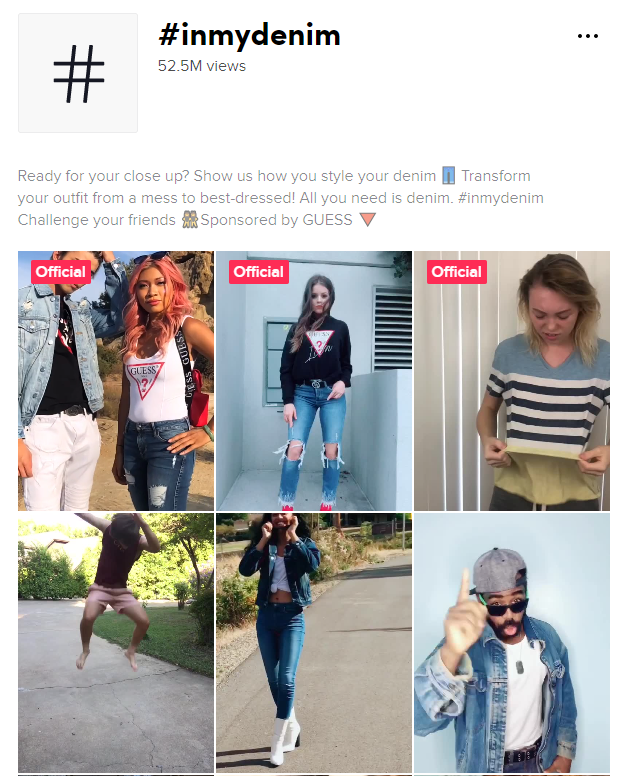The height and width of the screenshot is (776, 629).
Task: Open video of woman in white boots
Action: click(314, 642)
